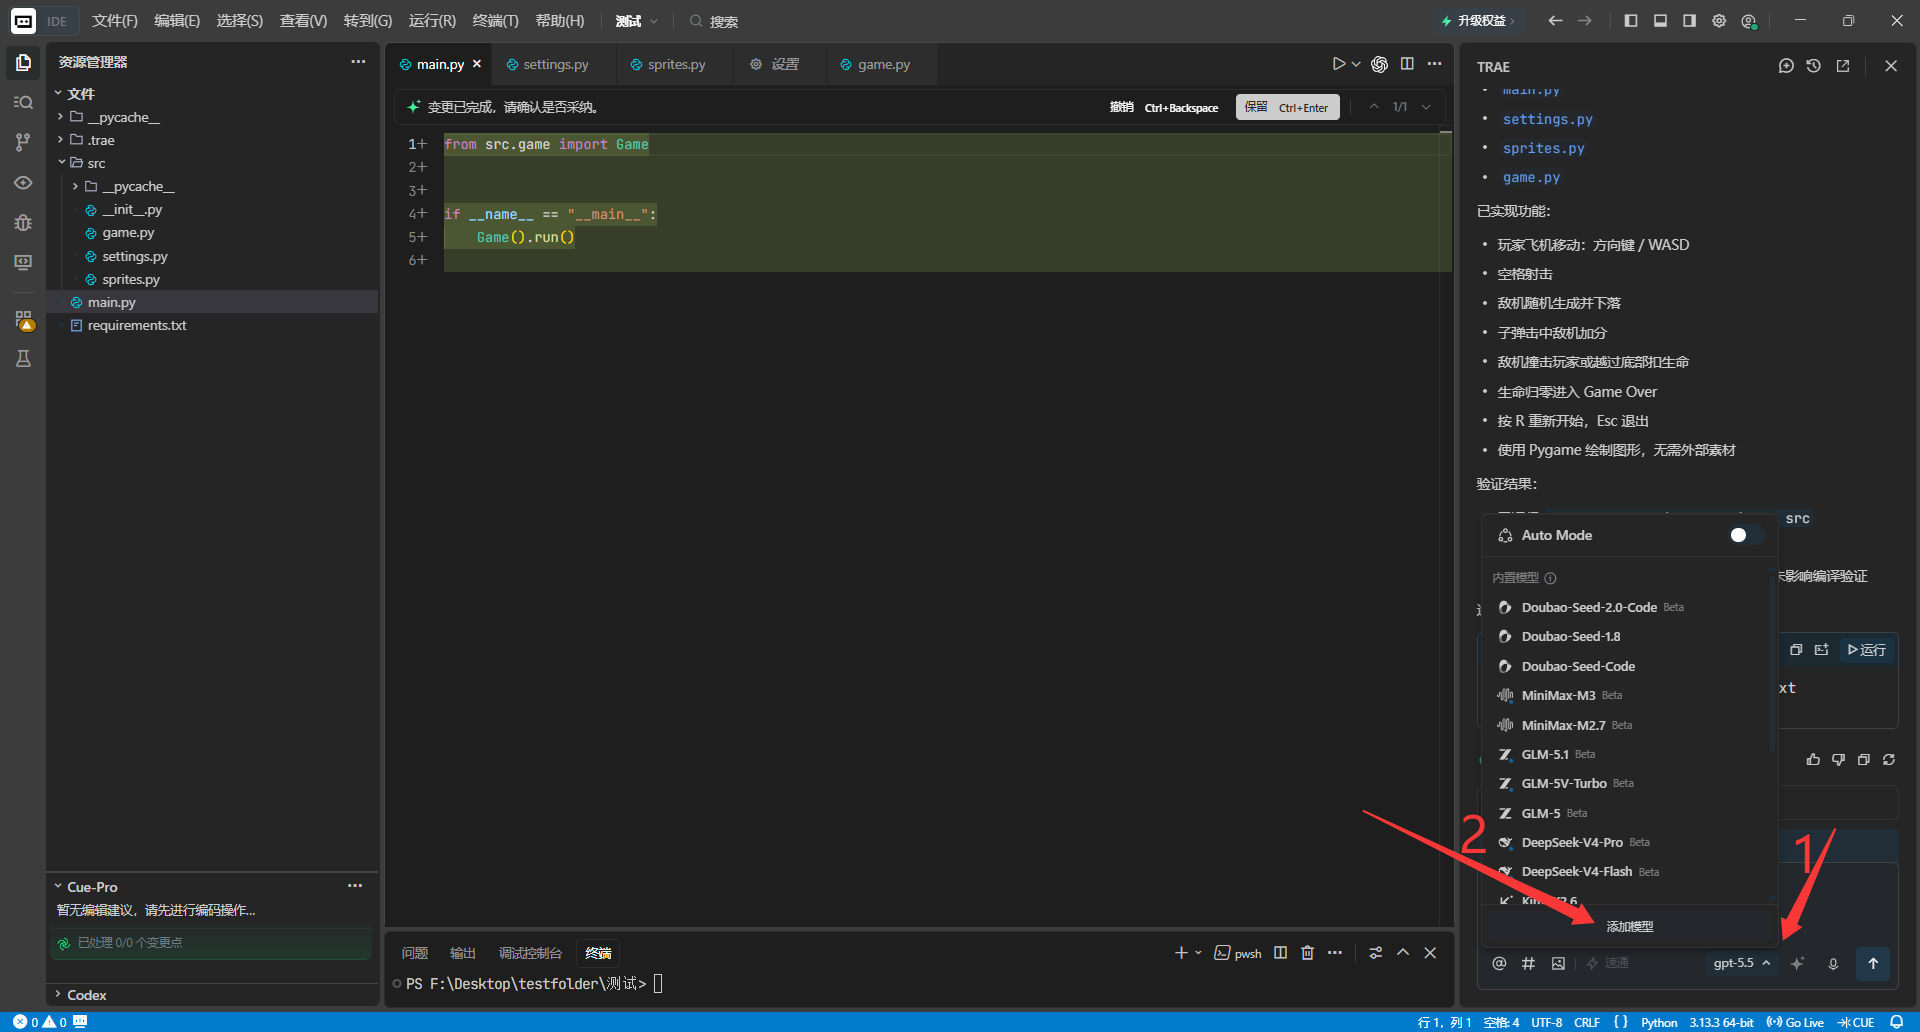This screenshot has width=1920, height=1032.
Task: Open the gpt-5.5 model selector
Action: pos(1742,963)
